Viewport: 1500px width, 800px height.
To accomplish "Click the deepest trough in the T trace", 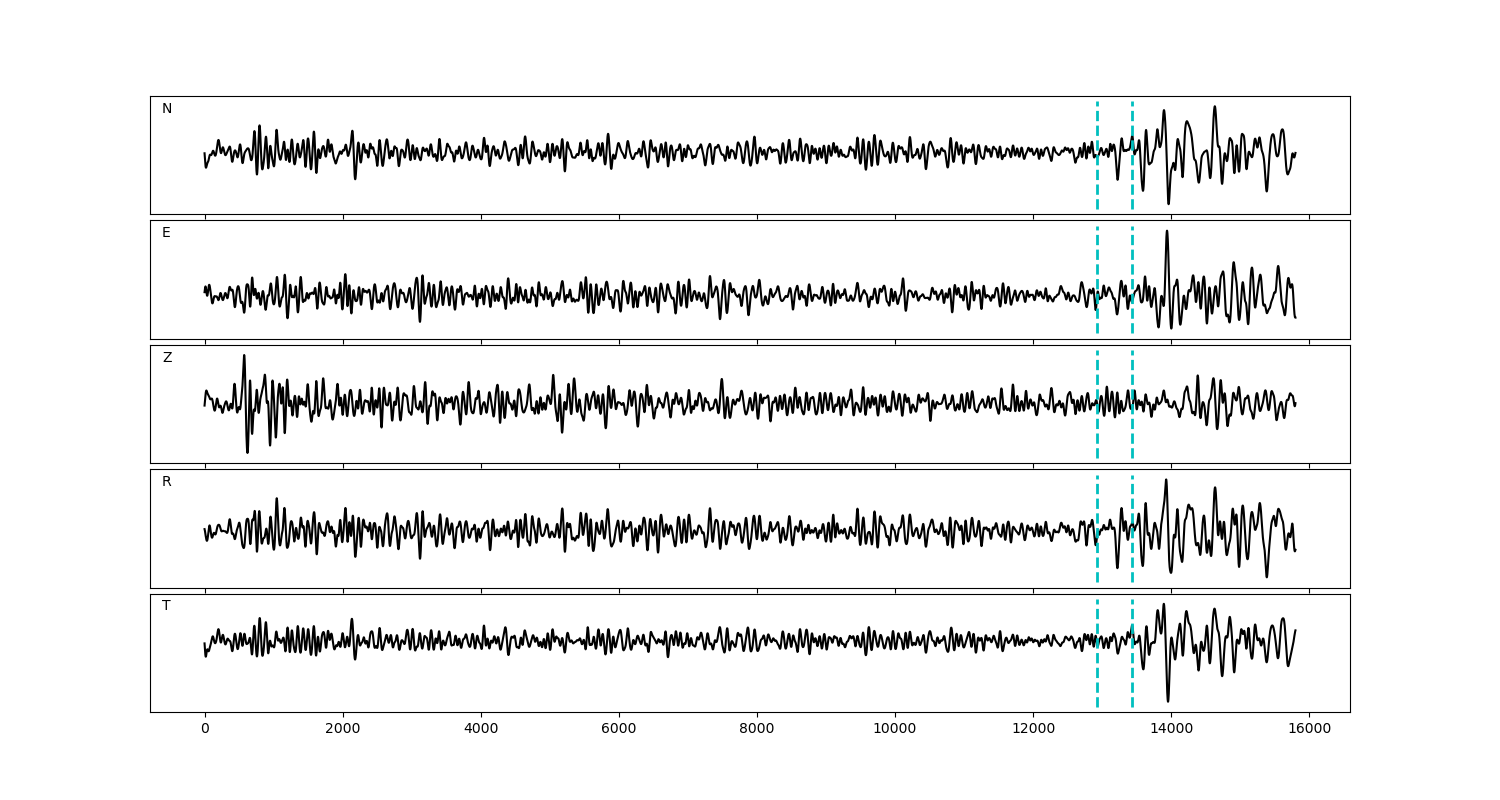I will (x=1167, y=700).
